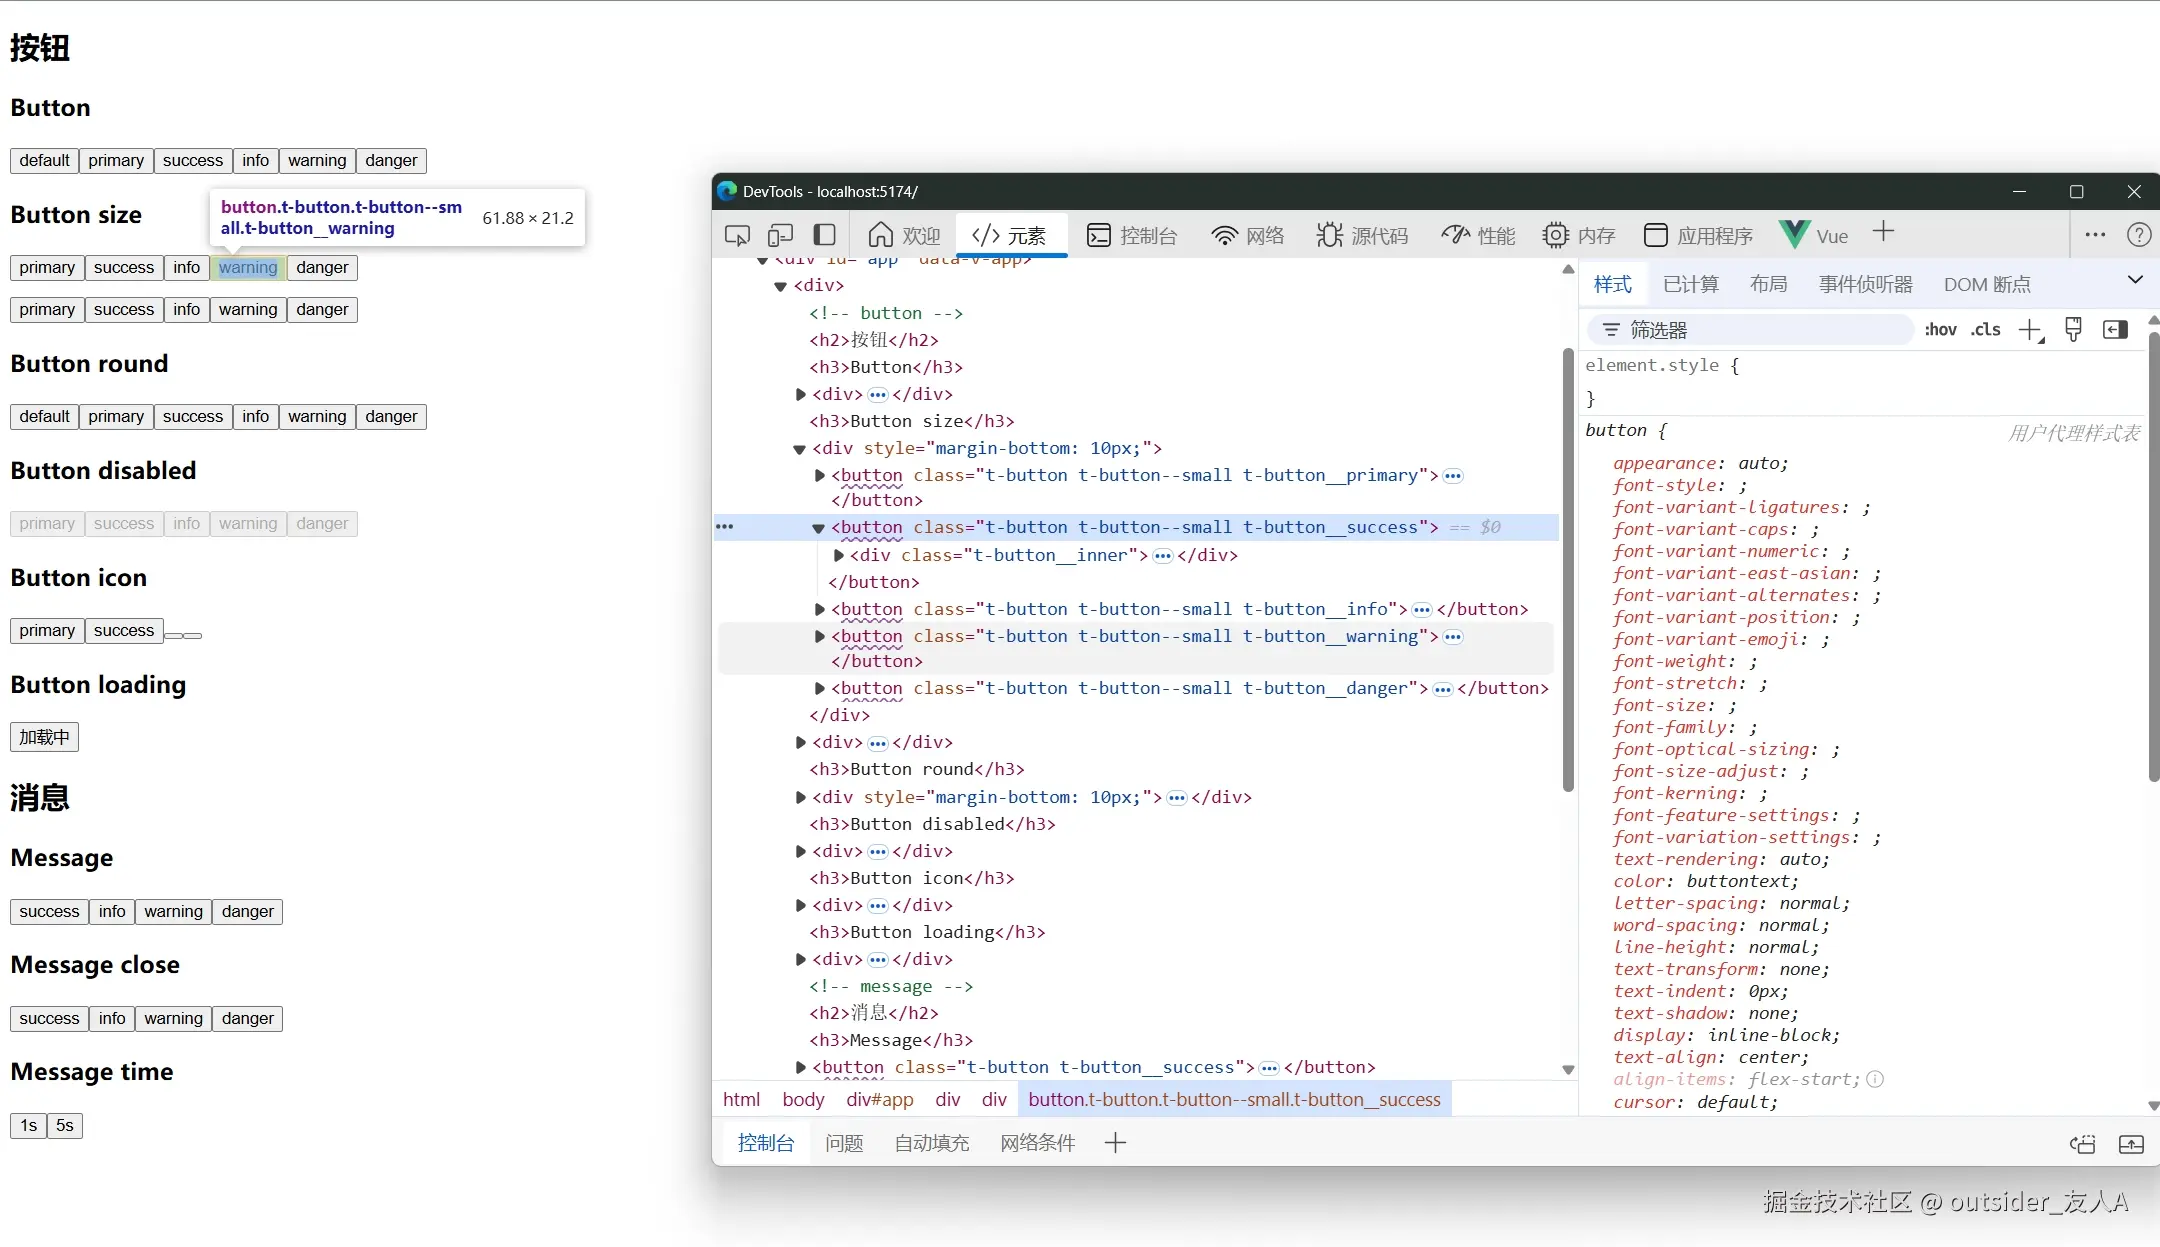Click the dock sidebar toggle icon
2160x1247 pixels.
(x=824, y=235)
